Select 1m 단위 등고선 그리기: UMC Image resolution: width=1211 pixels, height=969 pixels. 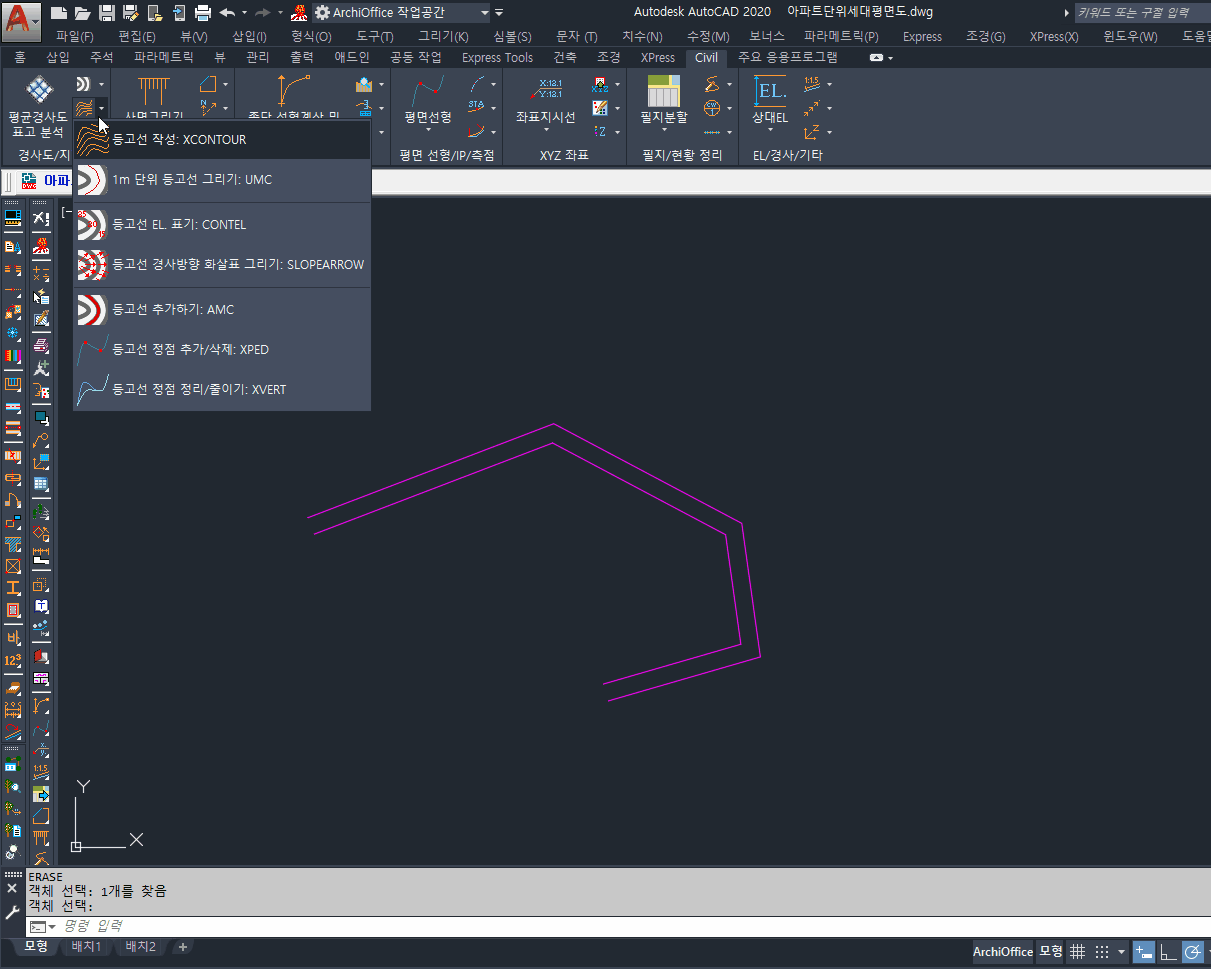click(x=222, y=180)
